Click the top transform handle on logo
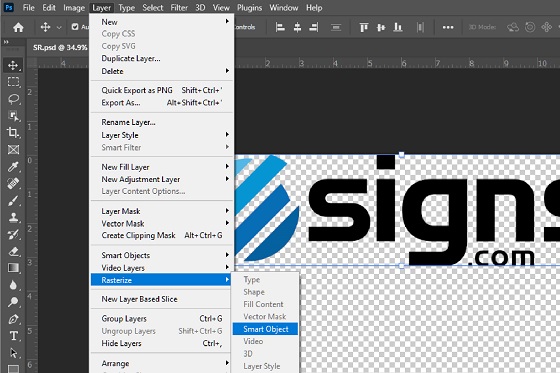560x373 pixels. click(401, 155)
